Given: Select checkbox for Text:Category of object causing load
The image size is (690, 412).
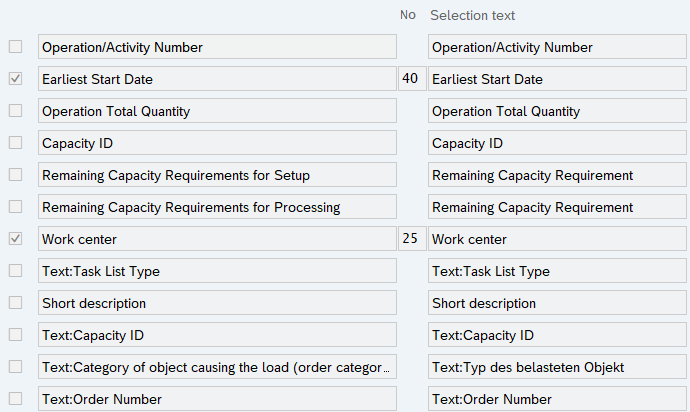Looking at the screenshot, I should click(x=15, y=367).
